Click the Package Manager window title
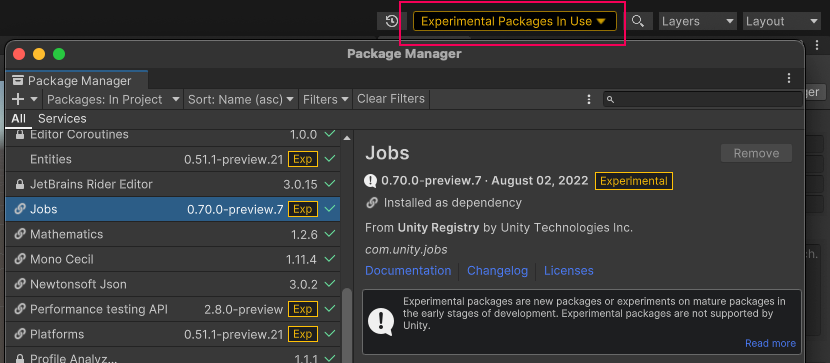The image size is (830, 363). (x=404, y=54)
